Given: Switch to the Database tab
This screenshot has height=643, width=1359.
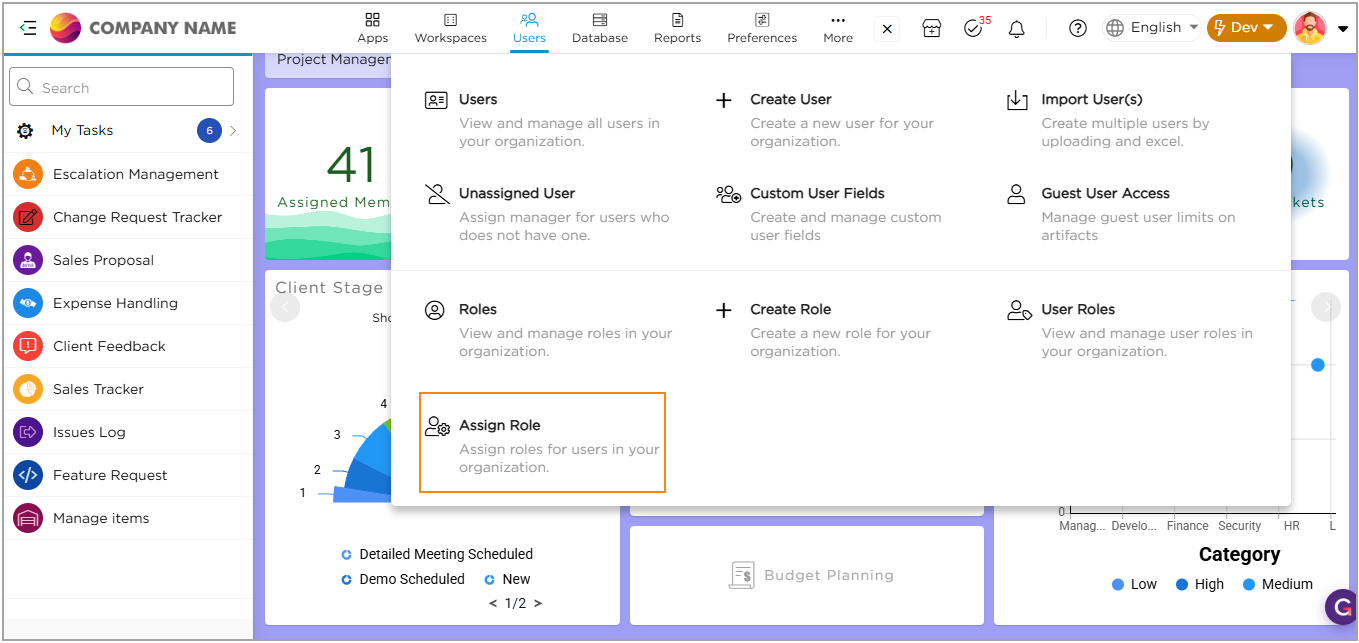Looking at the screenshot, I should click(600, 28).
